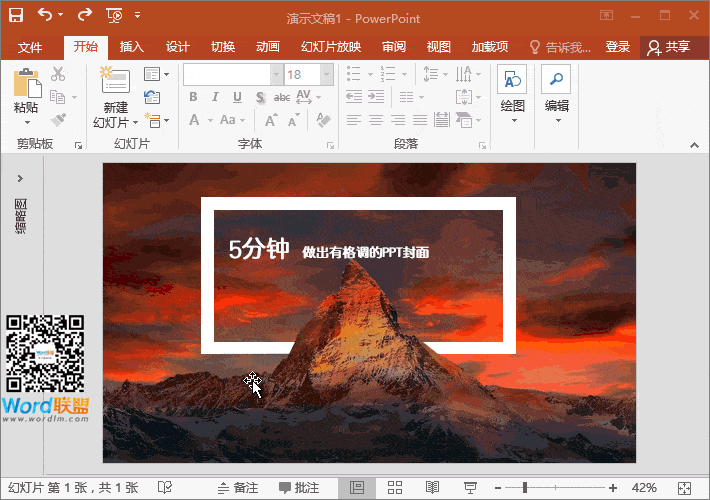Open the 文件 menu tab
This screenshot has height=500, width=710.
pyautogui.click(x=30, y=47)
